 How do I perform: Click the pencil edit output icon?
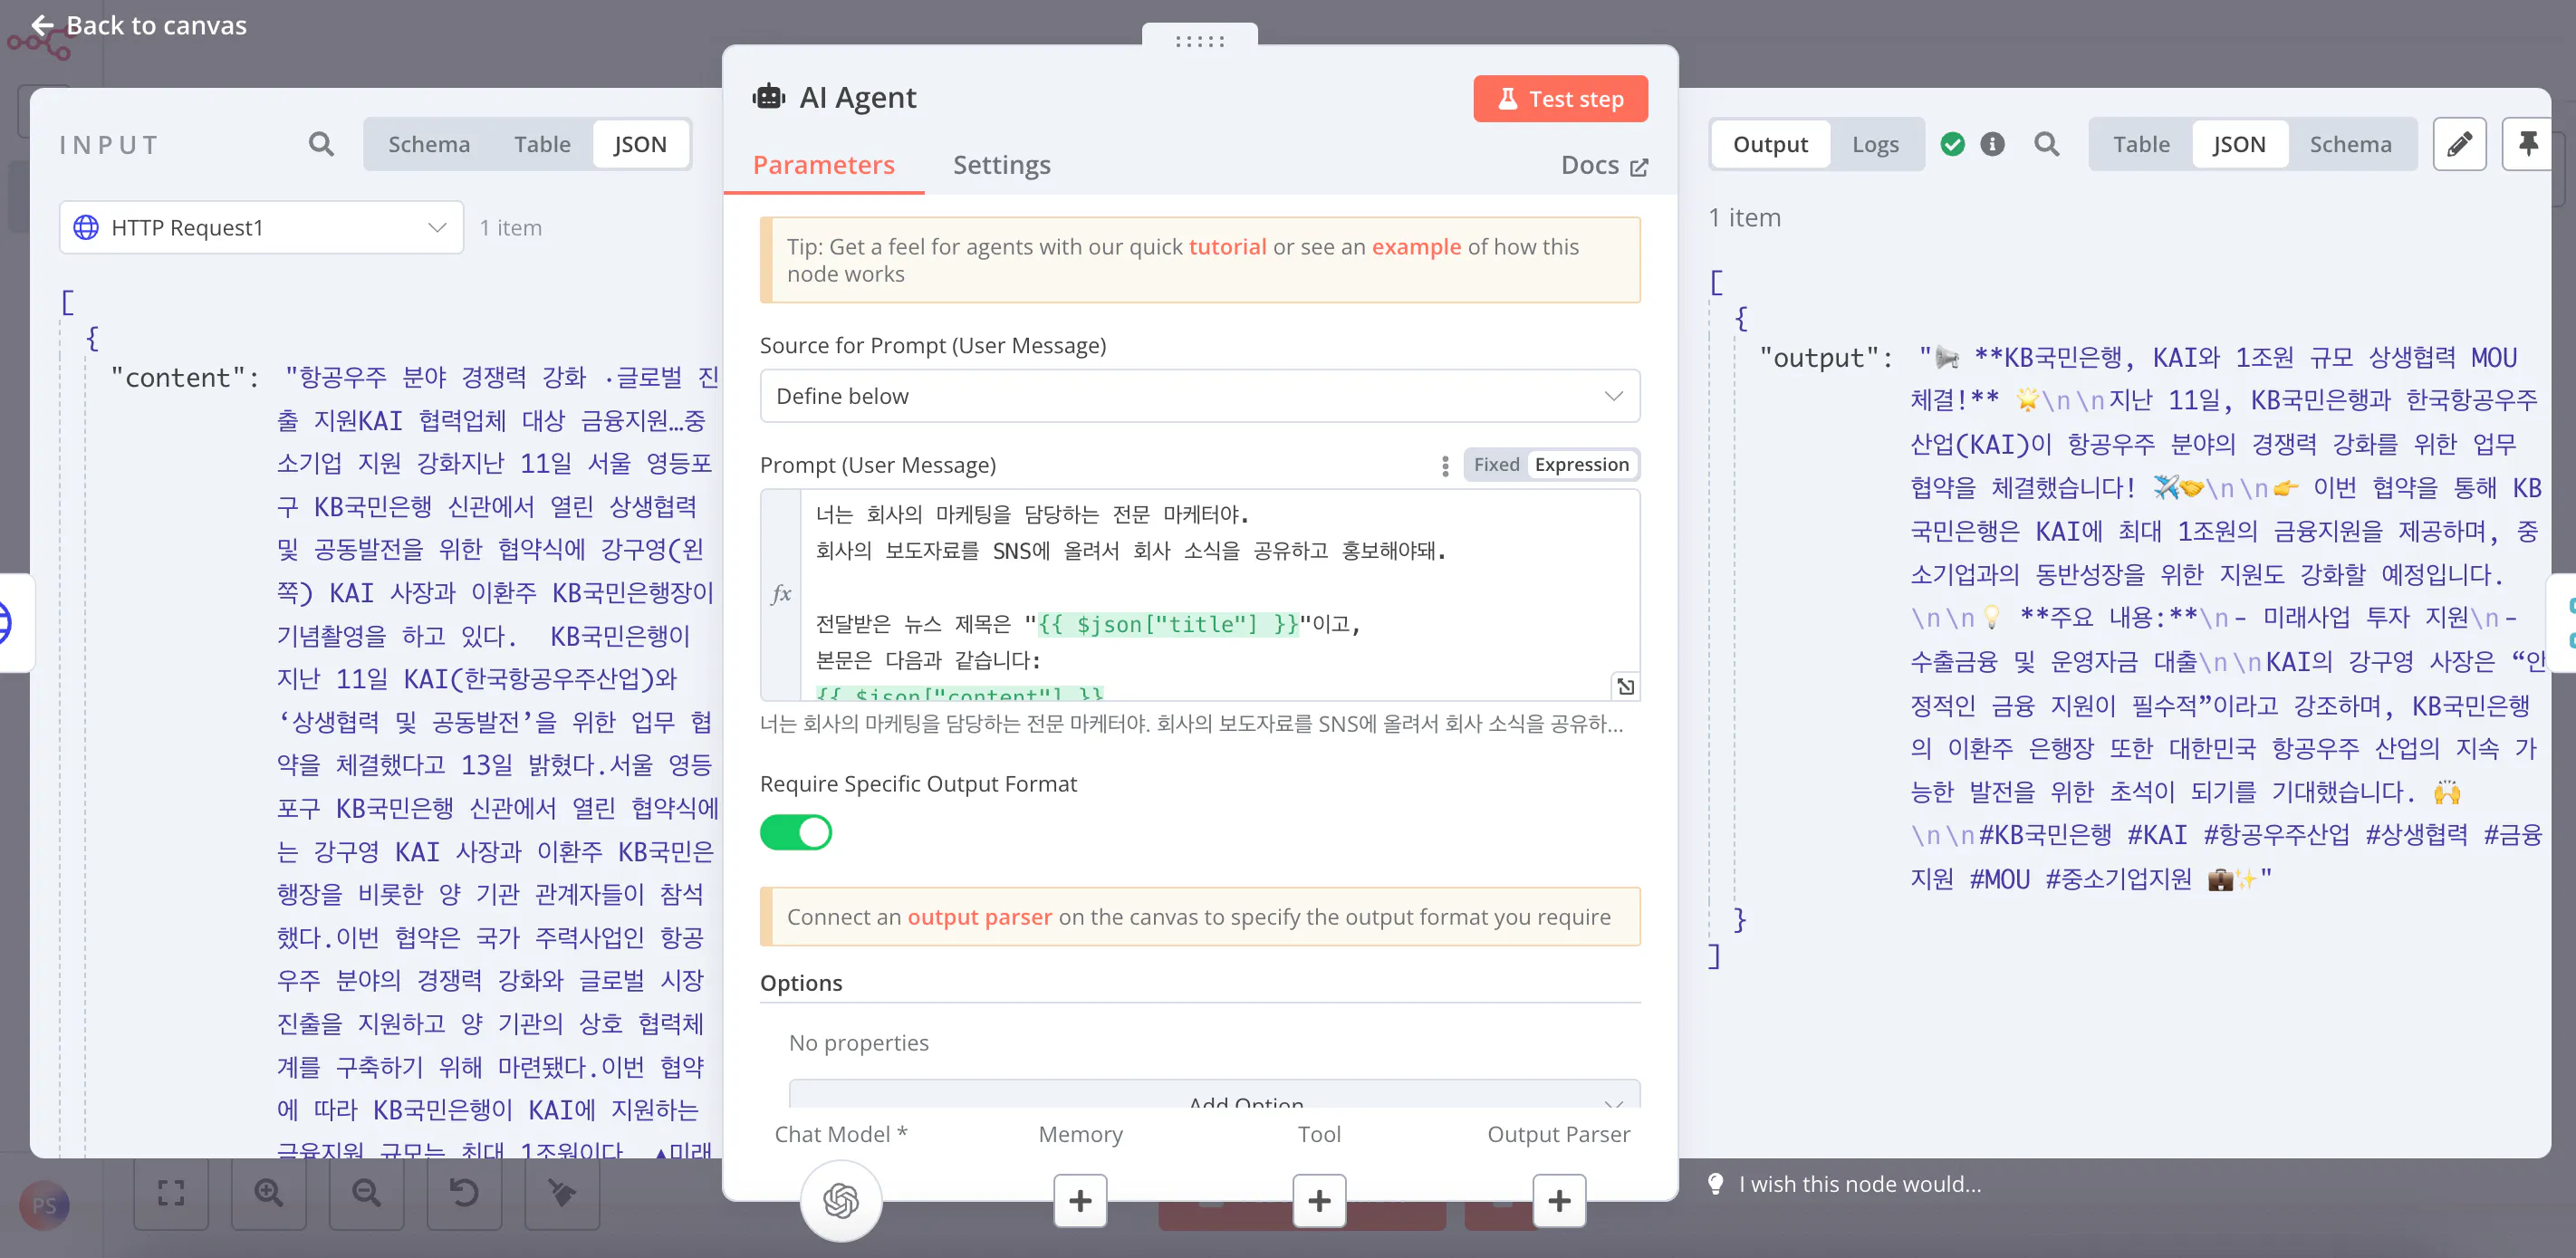(2459, 144)
